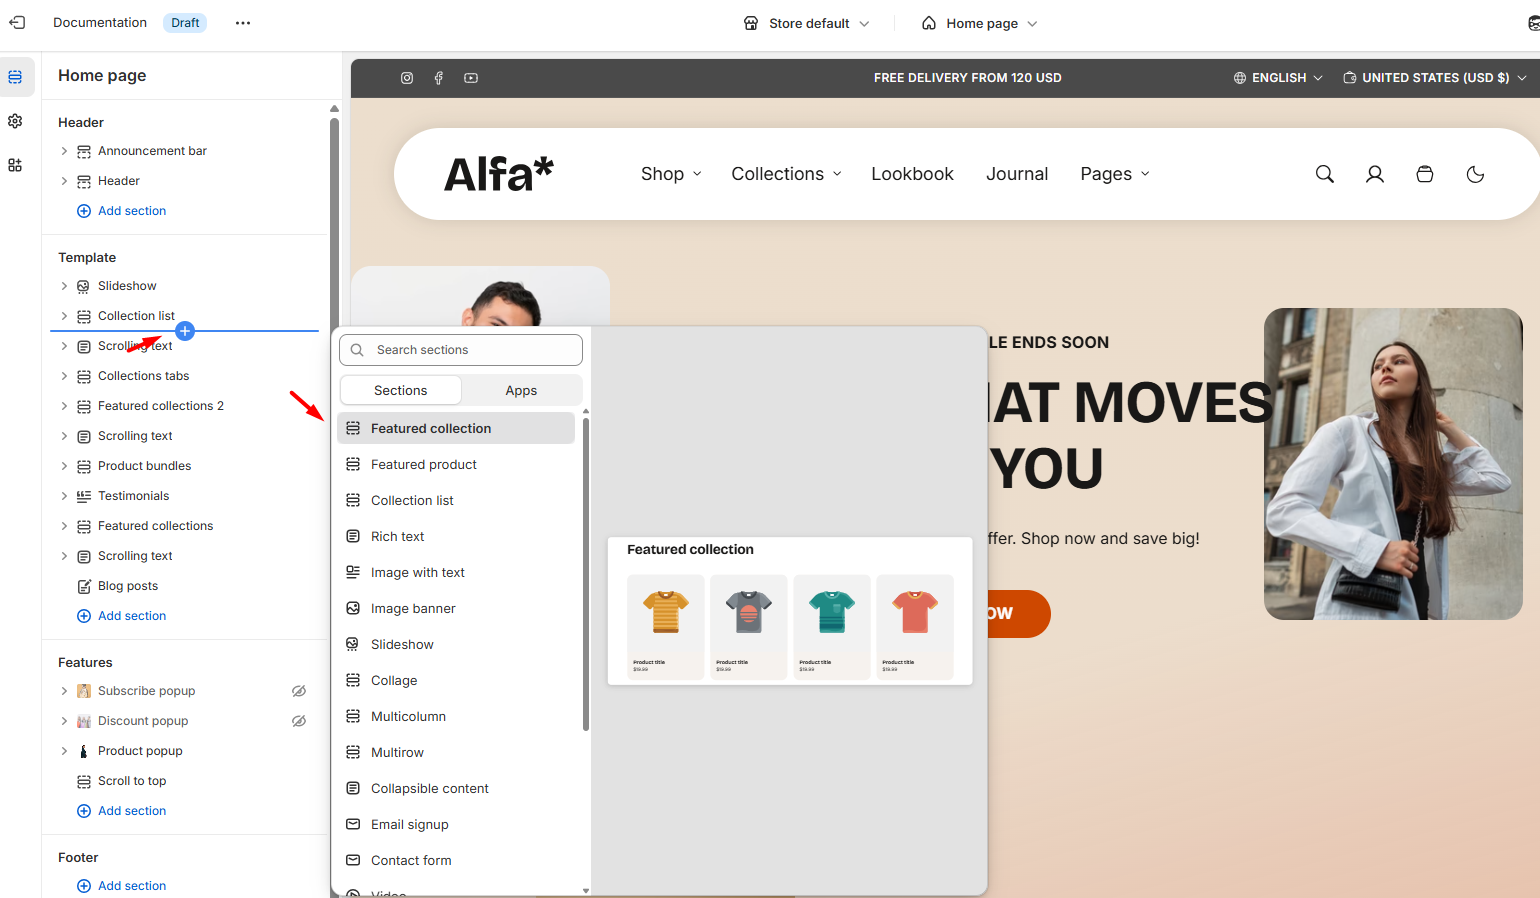Select Blog posts section in sidebar
The image size is (1540, 898).
pos(128,586)
